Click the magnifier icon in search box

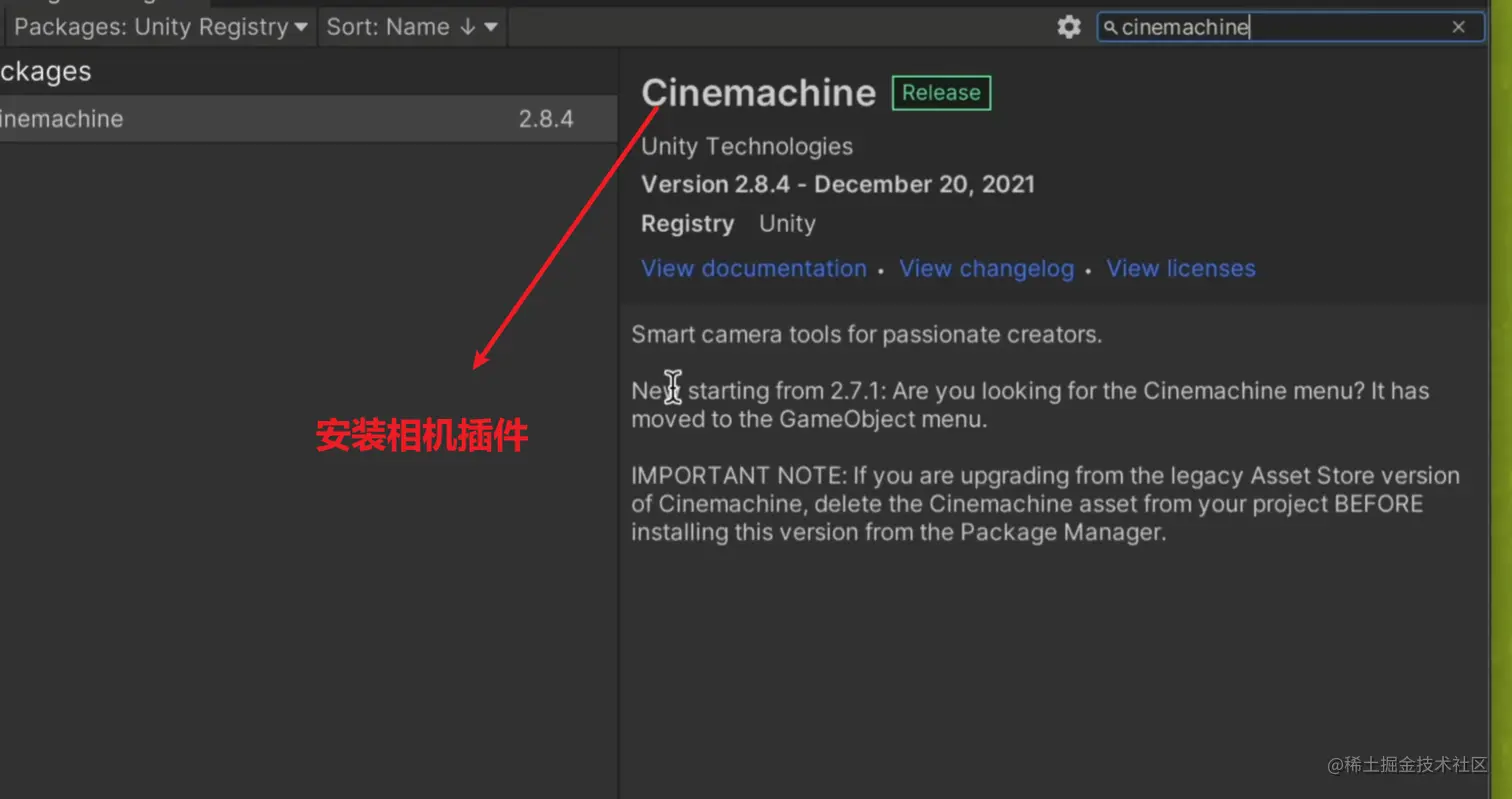click(1110, 28)
